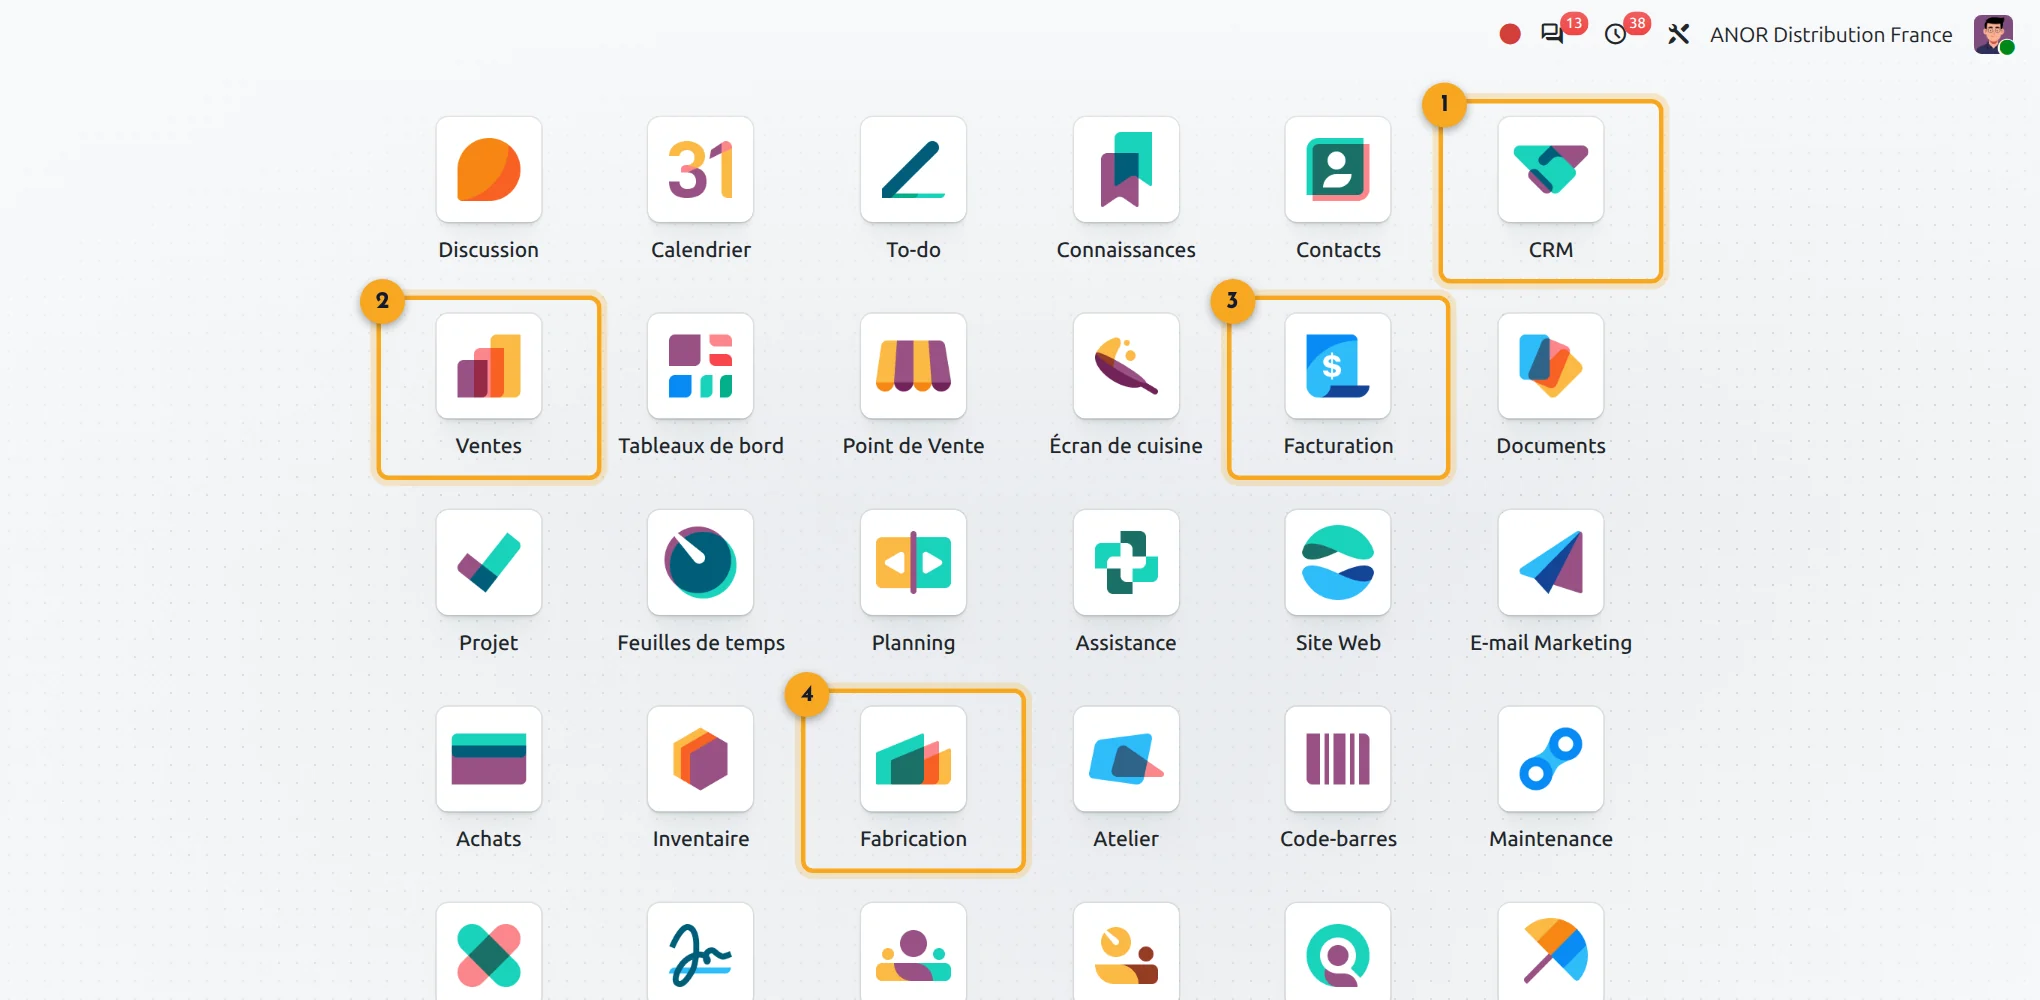Open the Atelier app
2040x1000 pixels.
[x=1126, y=759]
